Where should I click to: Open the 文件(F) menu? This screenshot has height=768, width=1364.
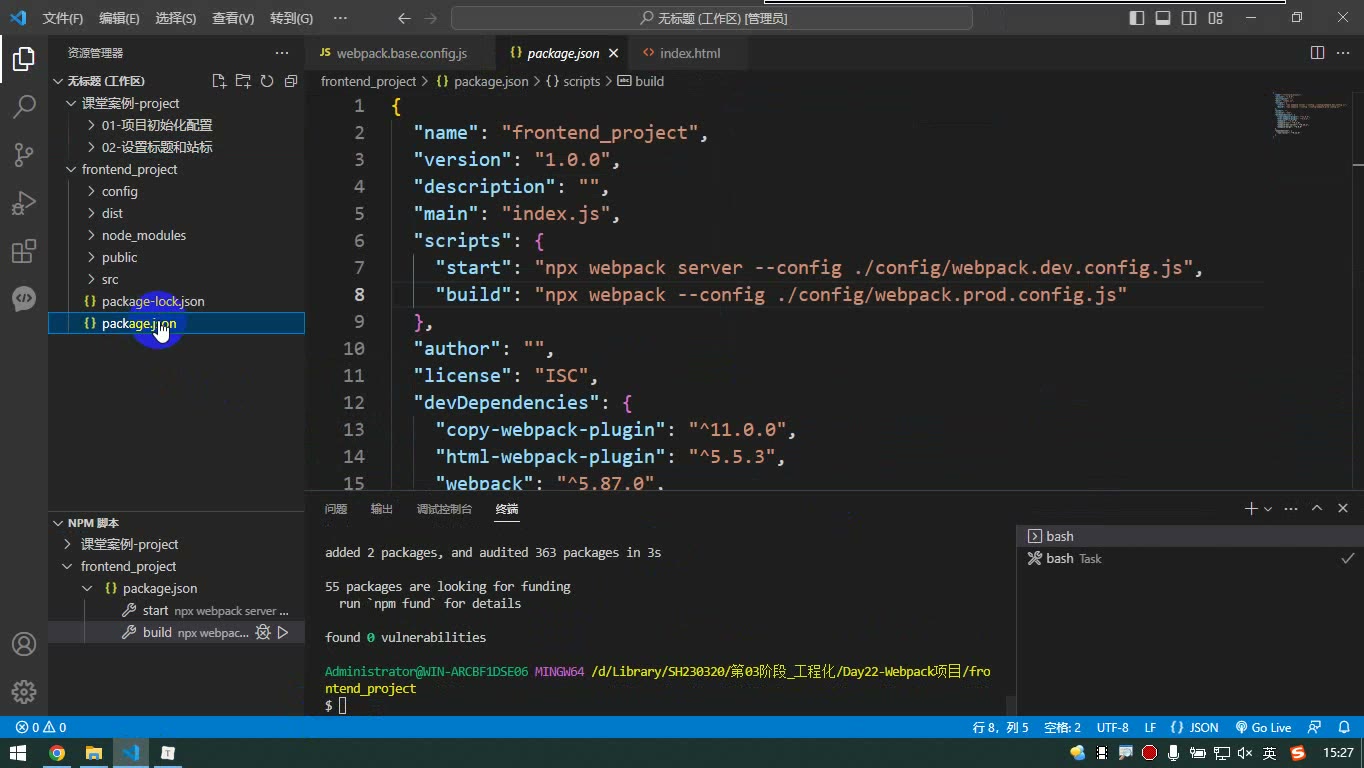pos(63,18)
